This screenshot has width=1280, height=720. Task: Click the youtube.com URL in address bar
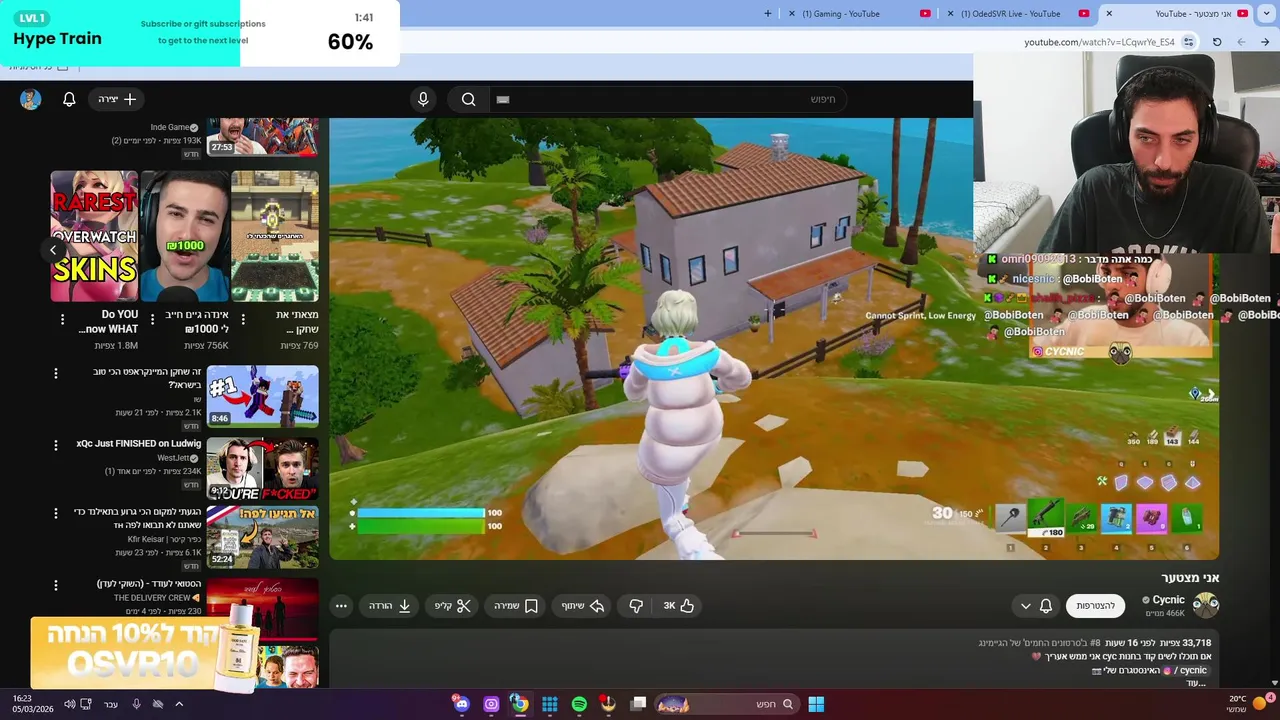pos(1099,42)
